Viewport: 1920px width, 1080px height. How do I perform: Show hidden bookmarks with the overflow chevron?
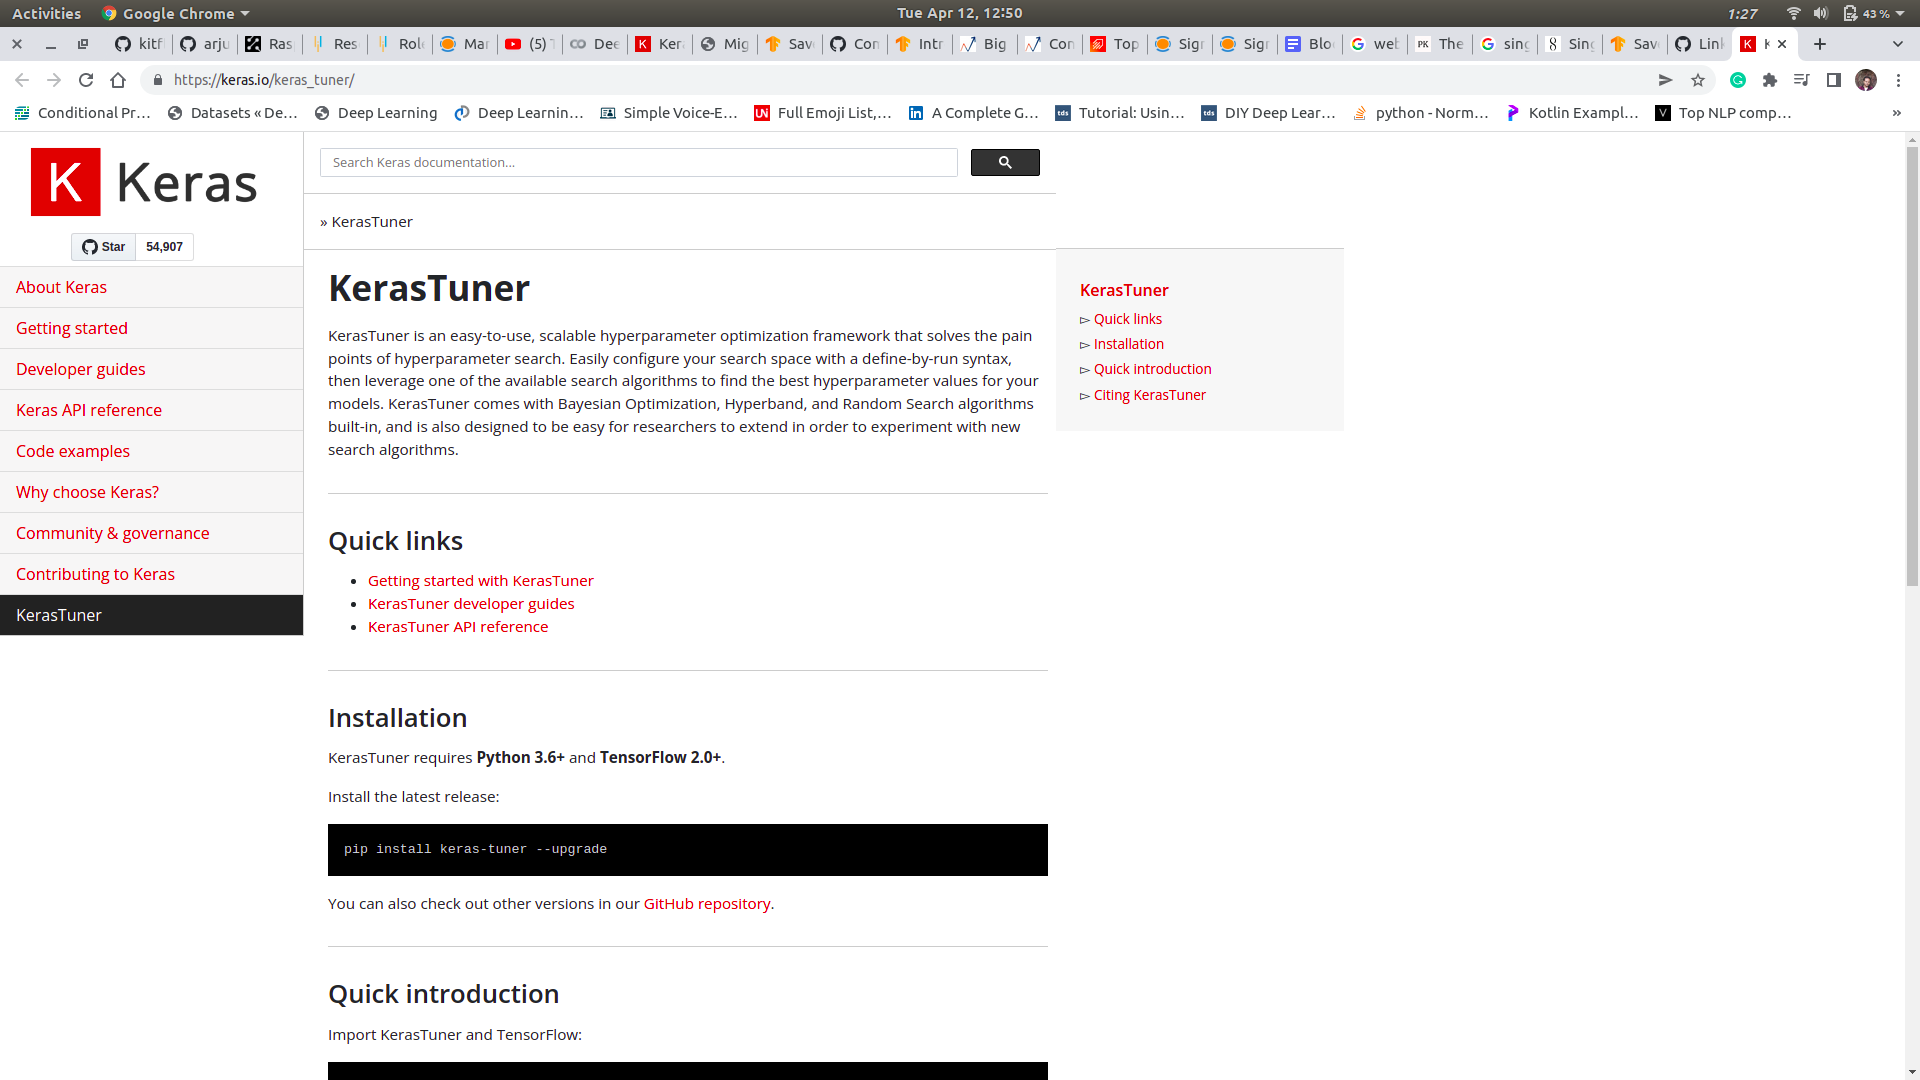click(x=1896, y=113)
